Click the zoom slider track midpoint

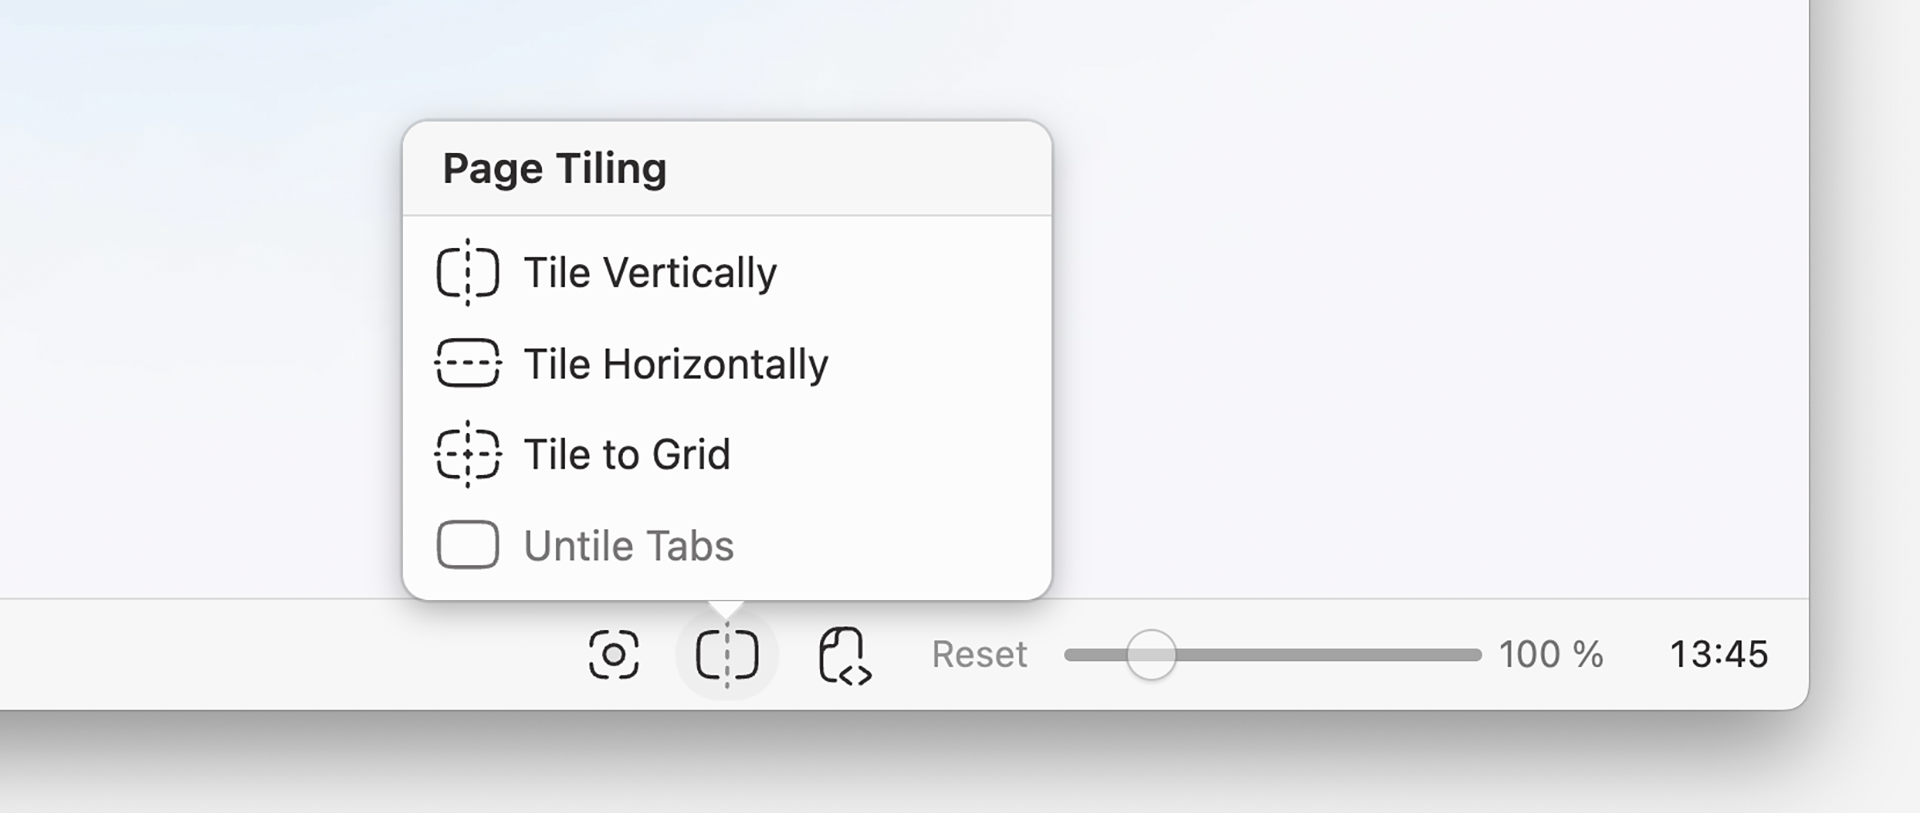pos(1273,655)
